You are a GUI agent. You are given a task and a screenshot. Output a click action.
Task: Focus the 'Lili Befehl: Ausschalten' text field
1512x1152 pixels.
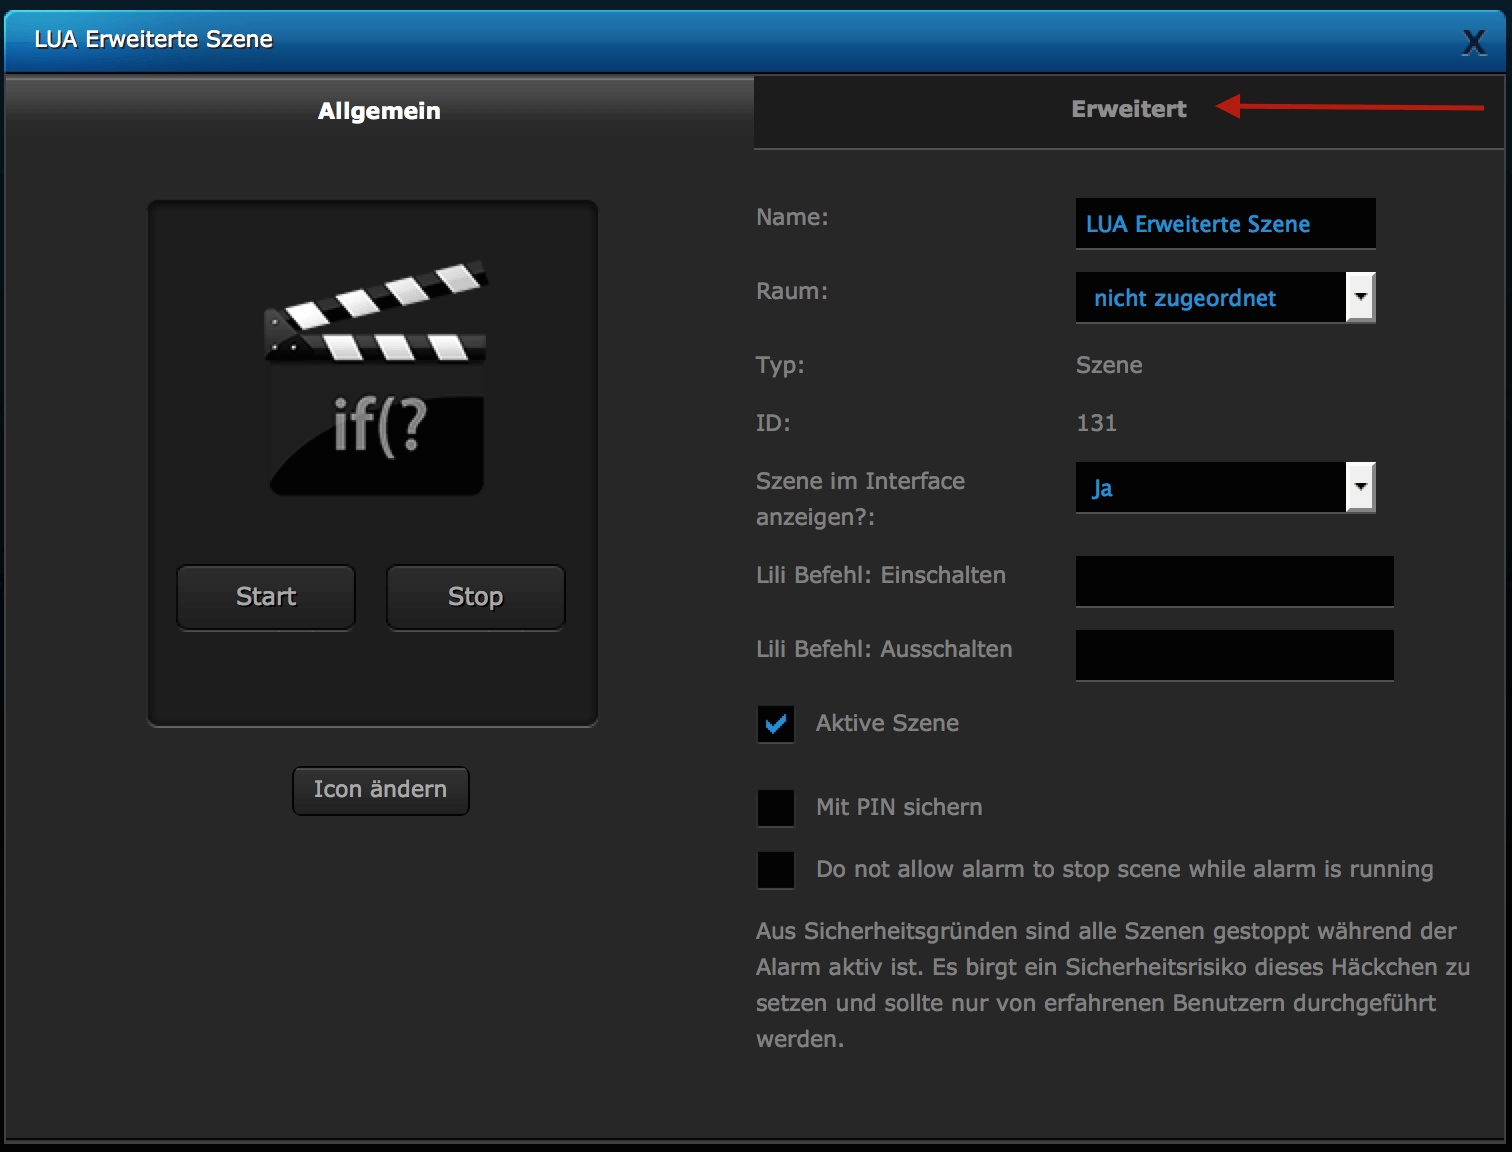tap(1234, 655)
